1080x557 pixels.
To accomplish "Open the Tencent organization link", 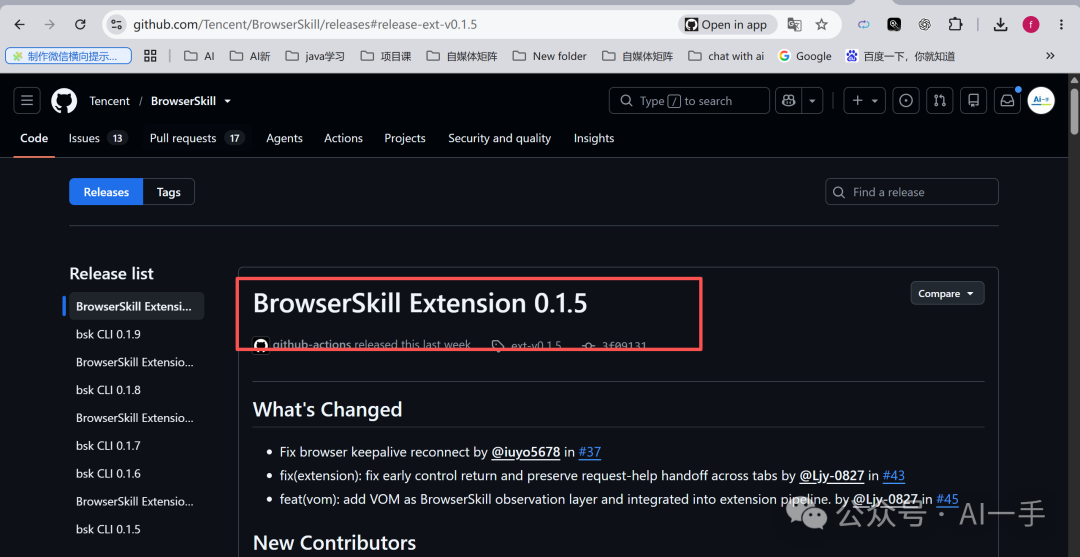I will coord(110,101).
